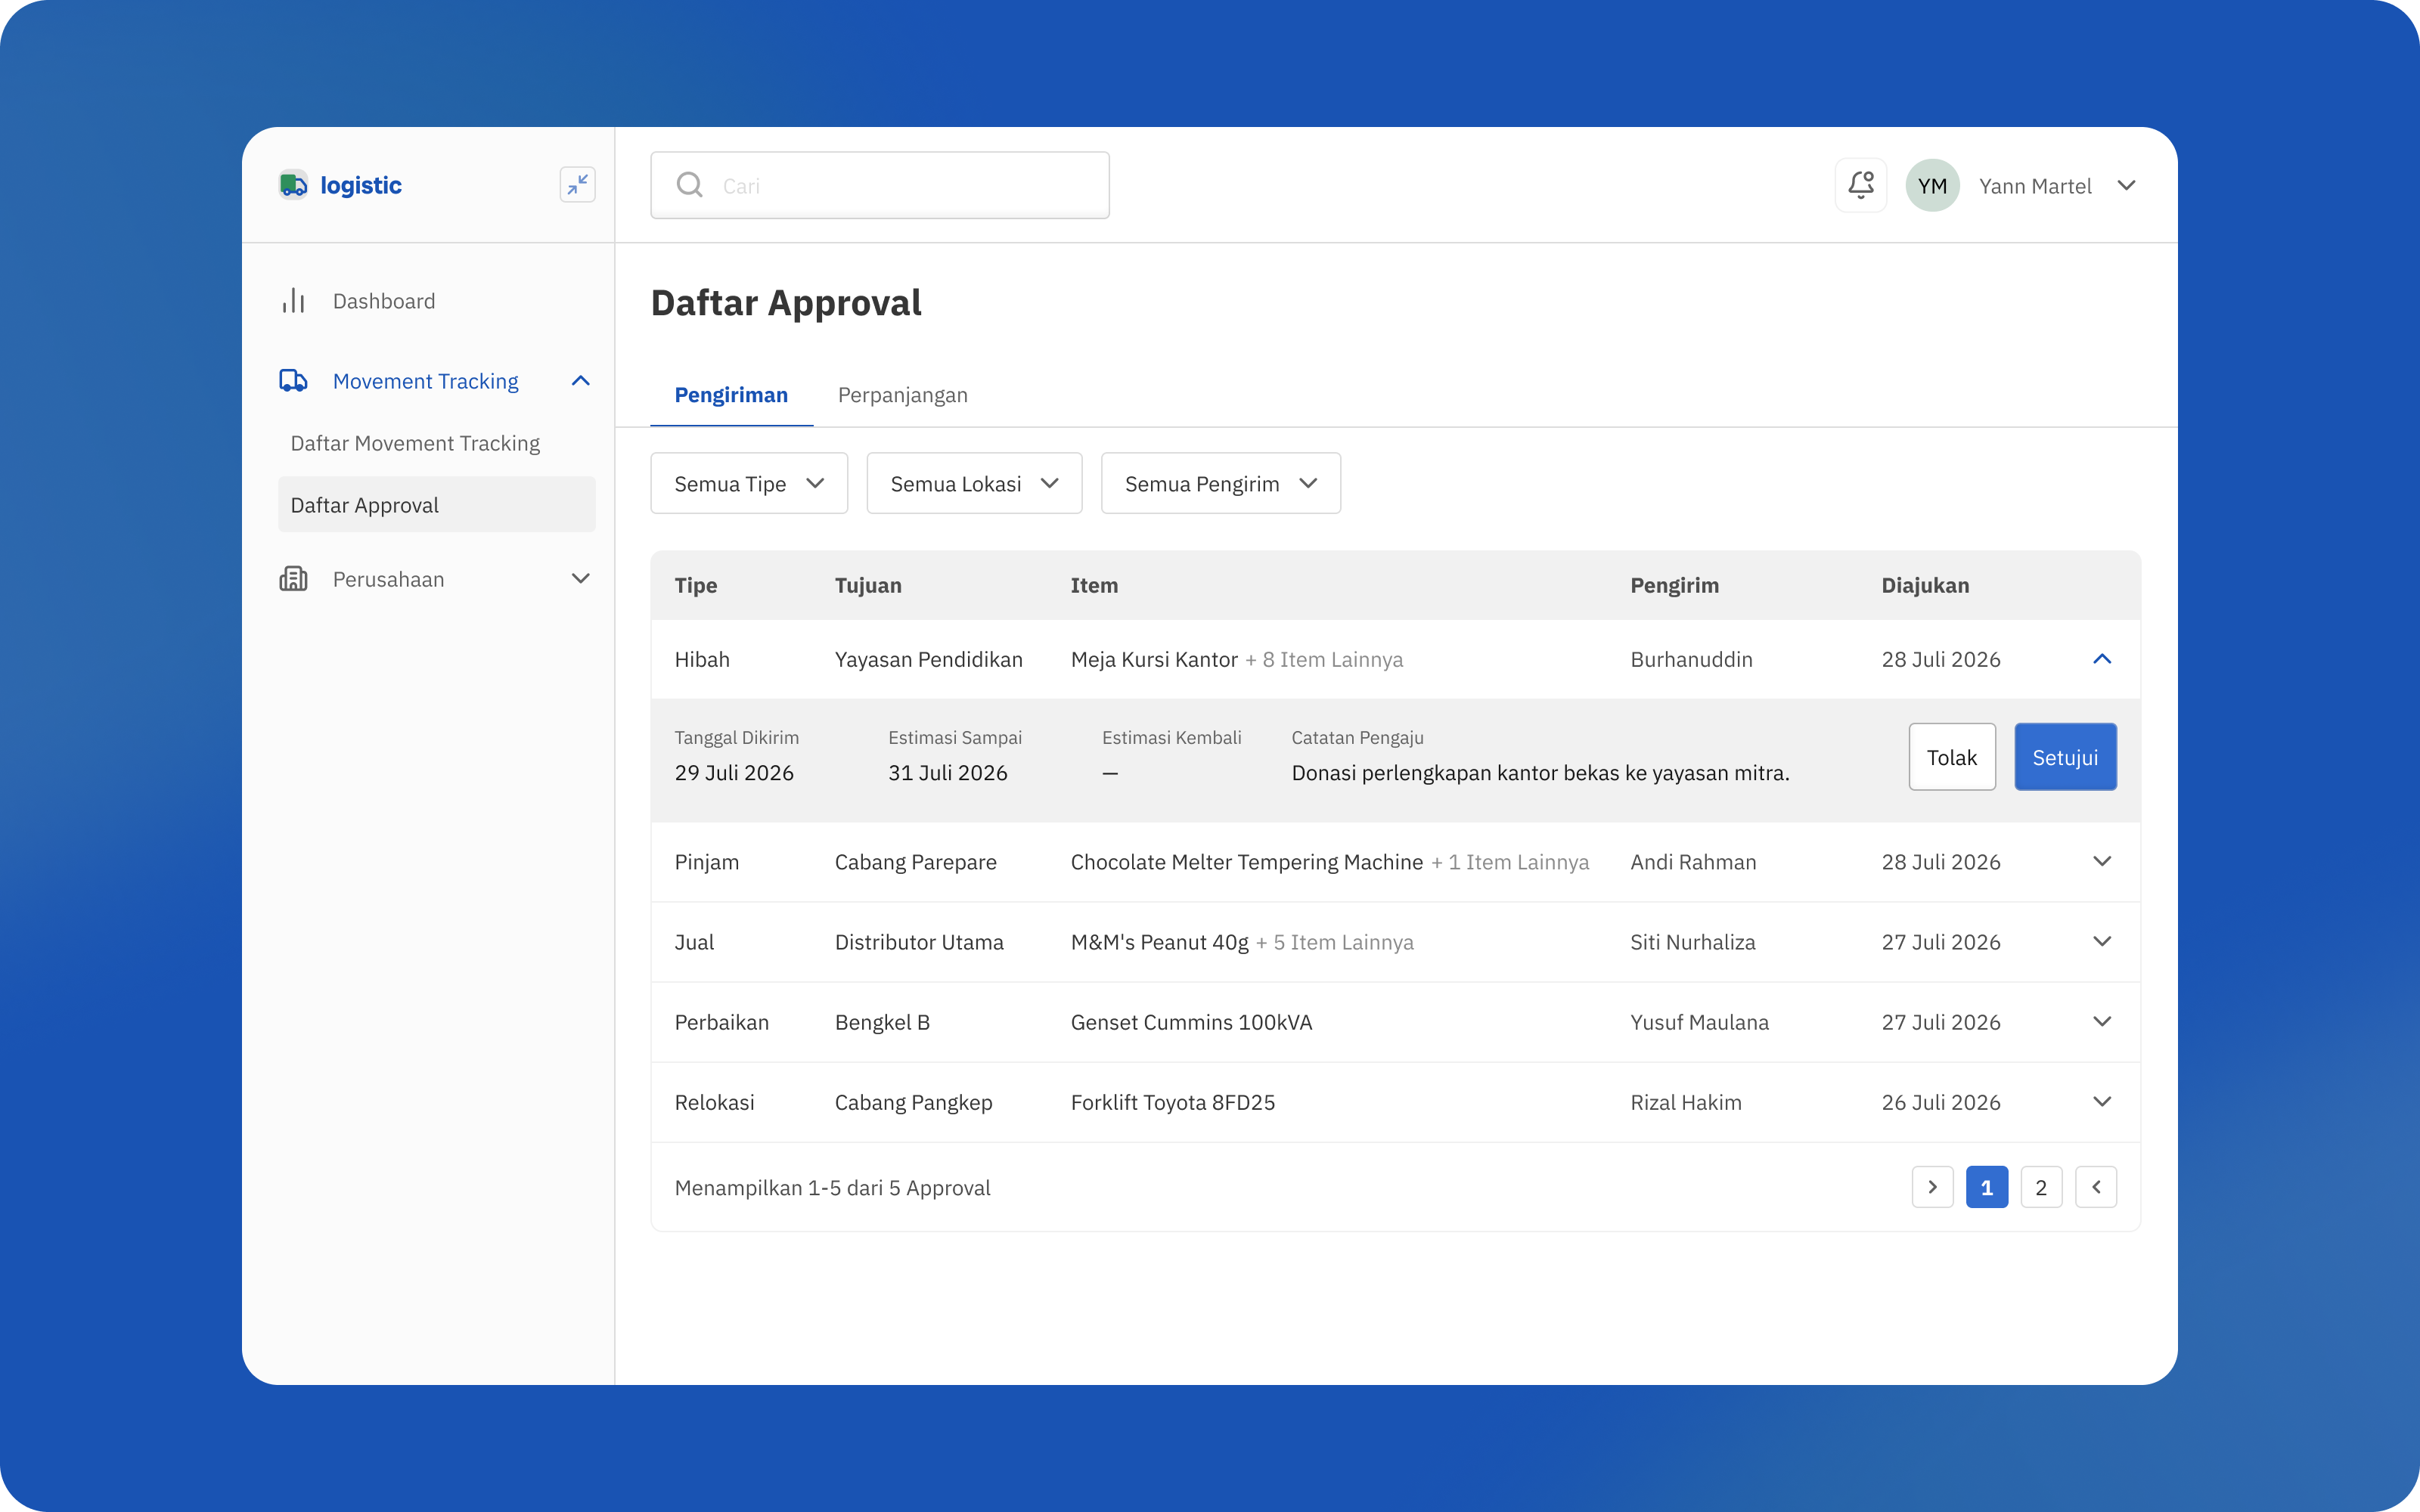This screenshot has height=1512, width=2420.
Task: Go to next page arrow in pagination
Action: (1932, 1187)
